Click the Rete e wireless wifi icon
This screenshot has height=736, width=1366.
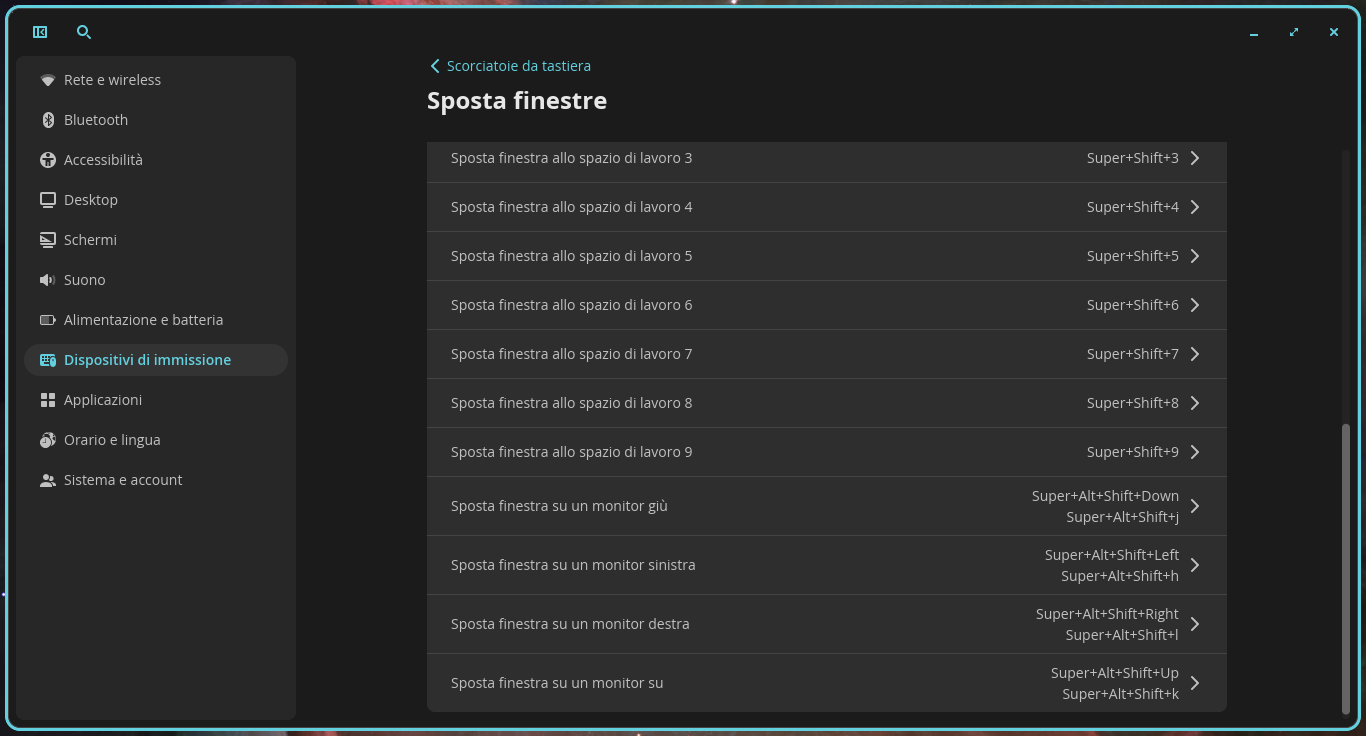[x=47, y=80]
